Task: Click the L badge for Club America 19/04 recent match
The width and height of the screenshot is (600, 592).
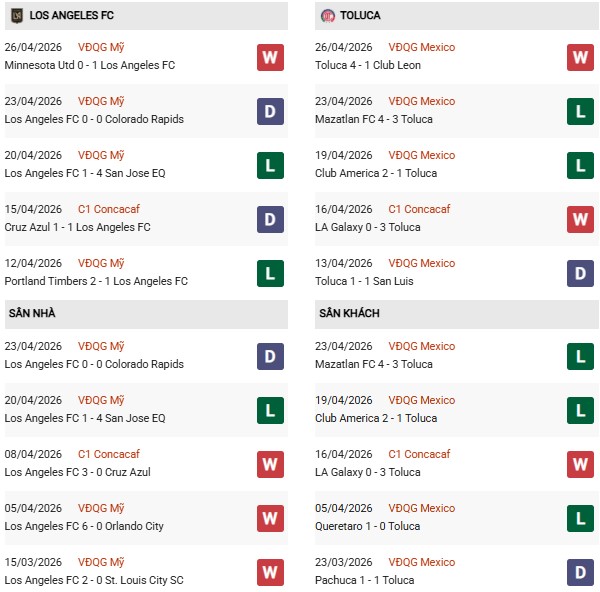Action: (x=581, y=165)
